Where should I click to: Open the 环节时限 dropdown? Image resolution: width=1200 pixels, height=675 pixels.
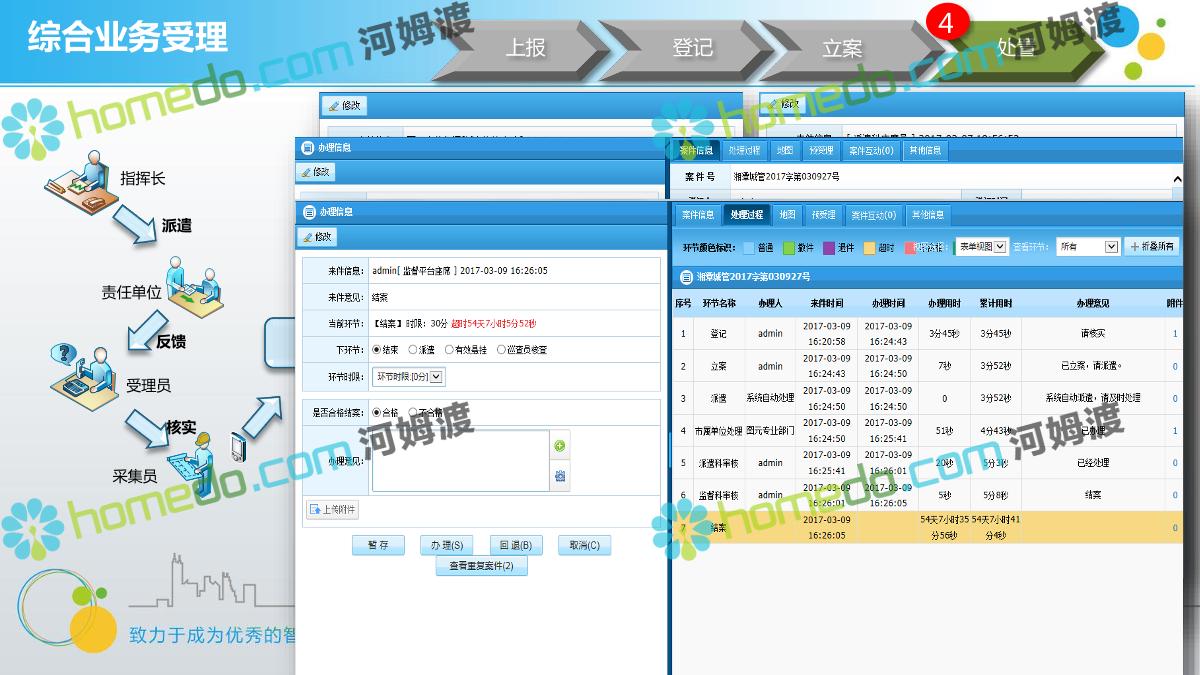click(x=436, y=377)
